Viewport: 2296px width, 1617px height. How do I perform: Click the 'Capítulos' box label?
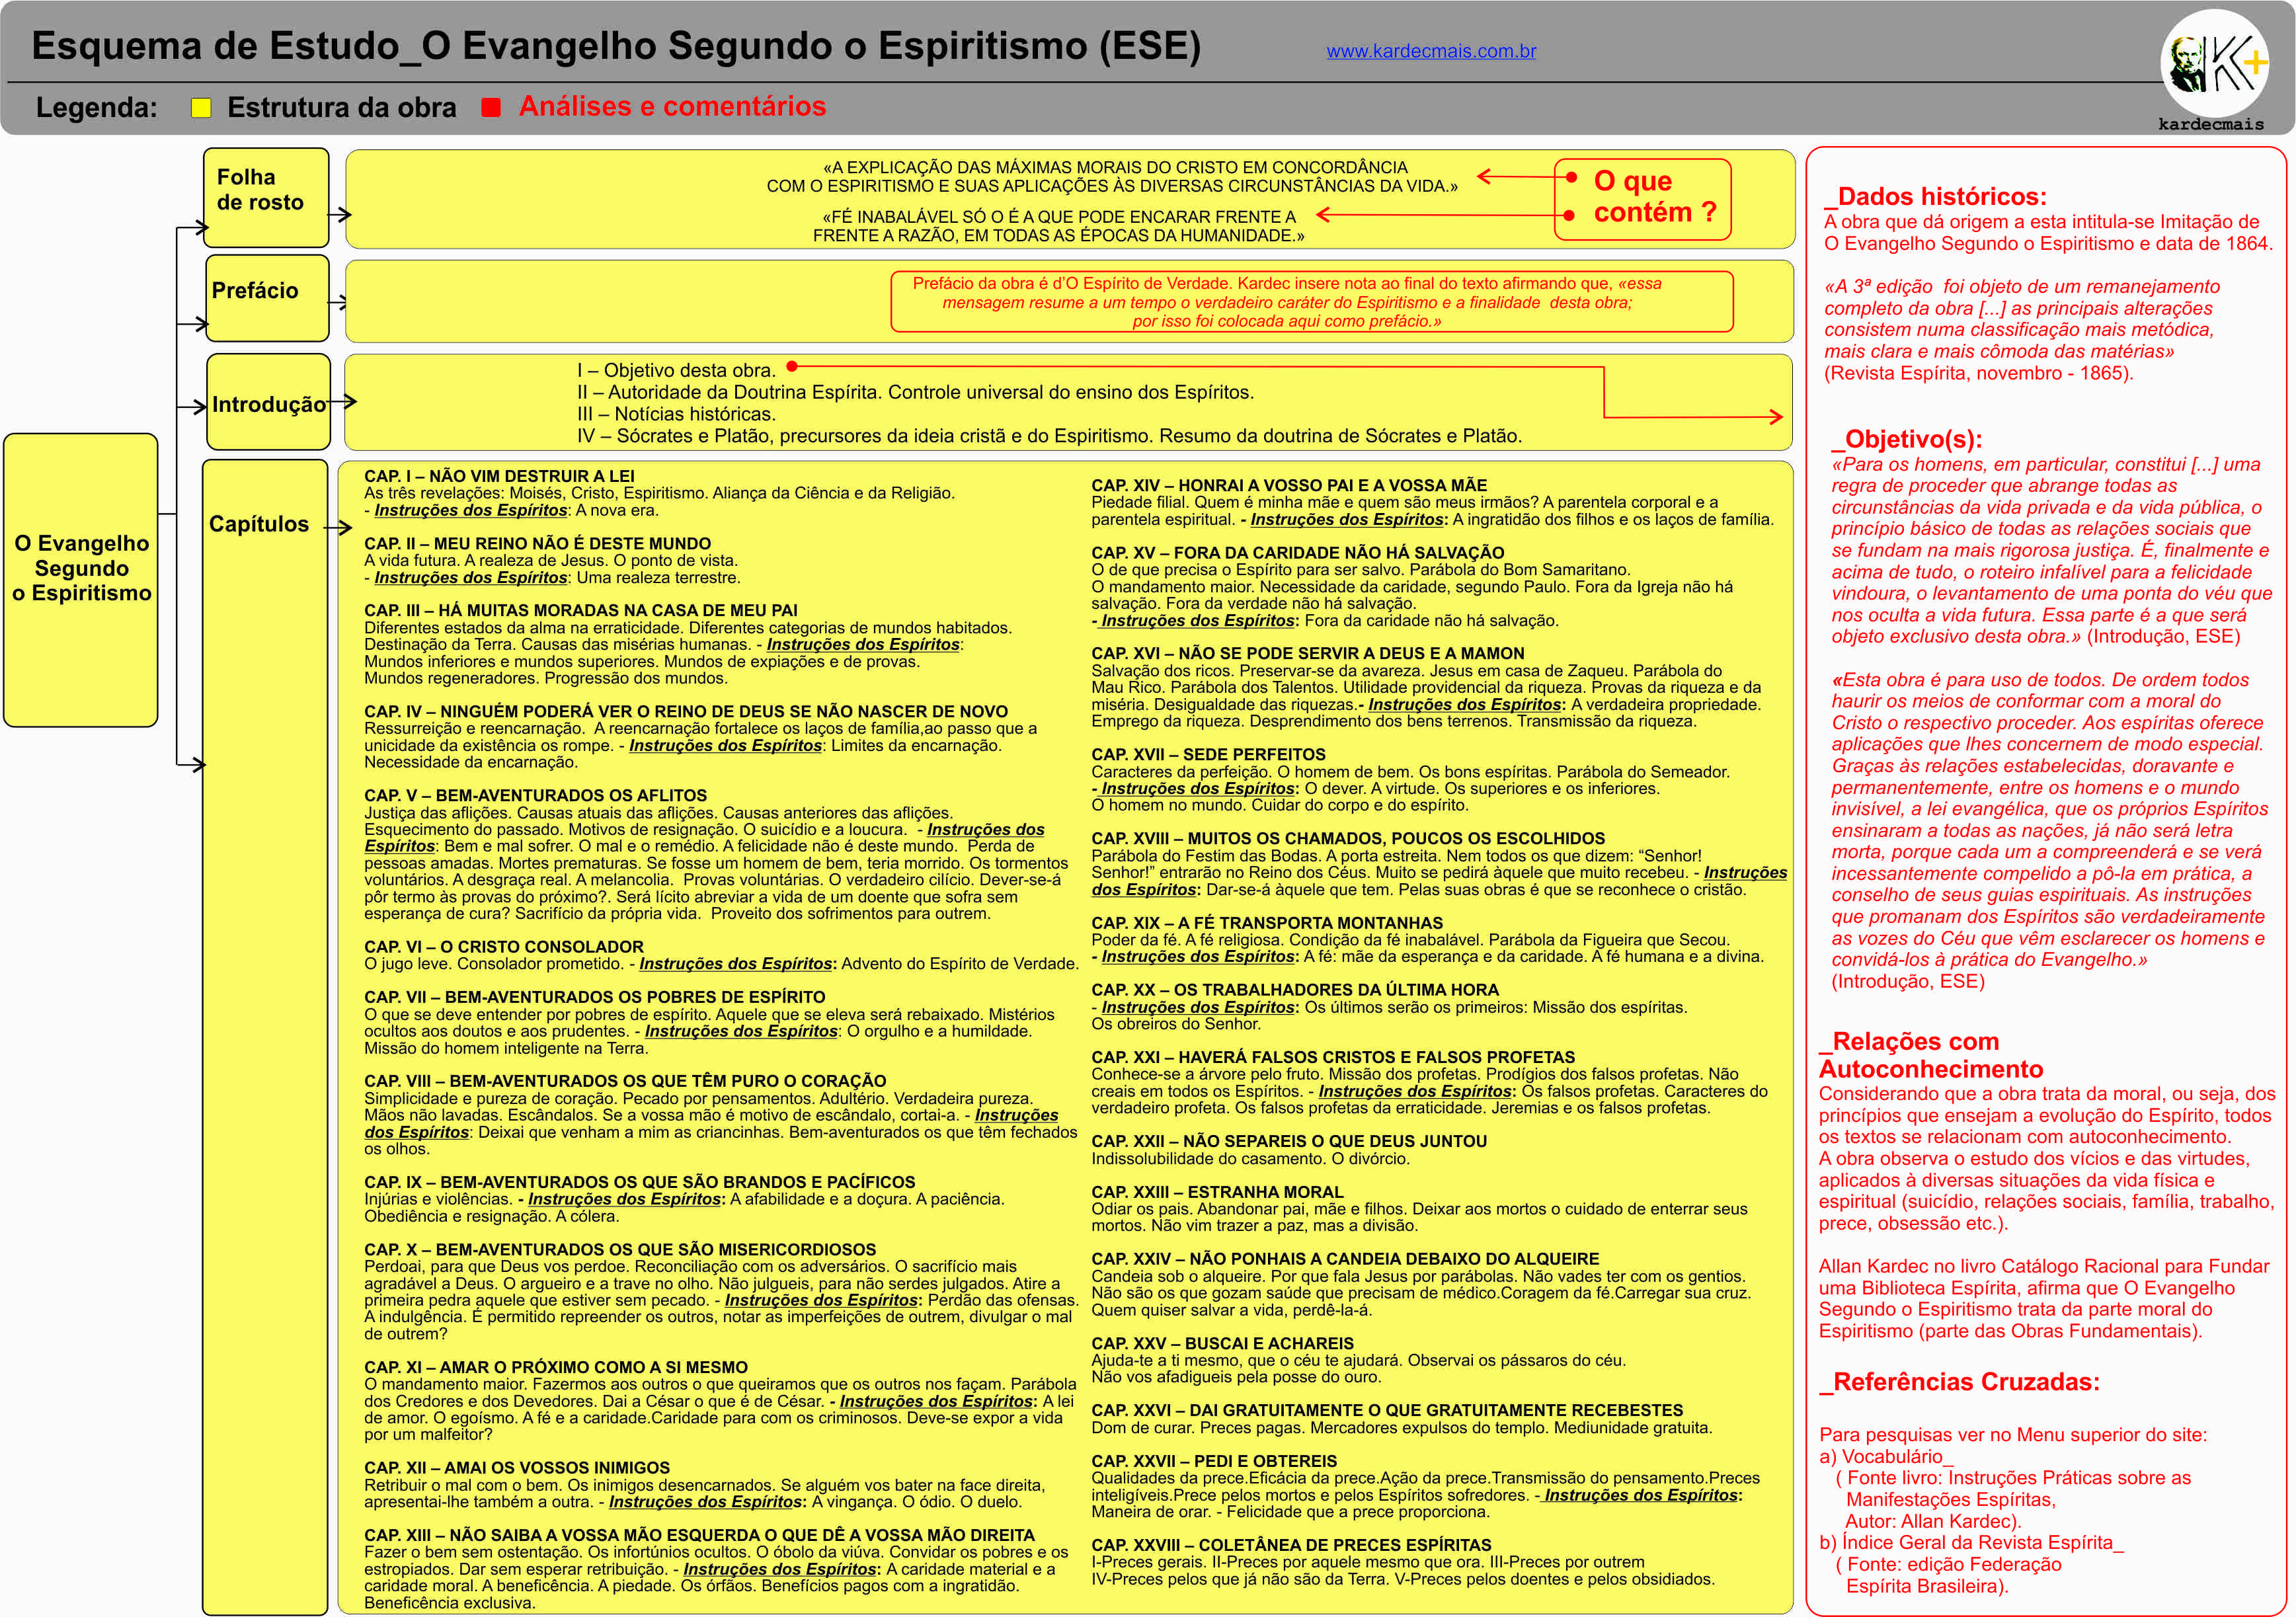(259, 524)
